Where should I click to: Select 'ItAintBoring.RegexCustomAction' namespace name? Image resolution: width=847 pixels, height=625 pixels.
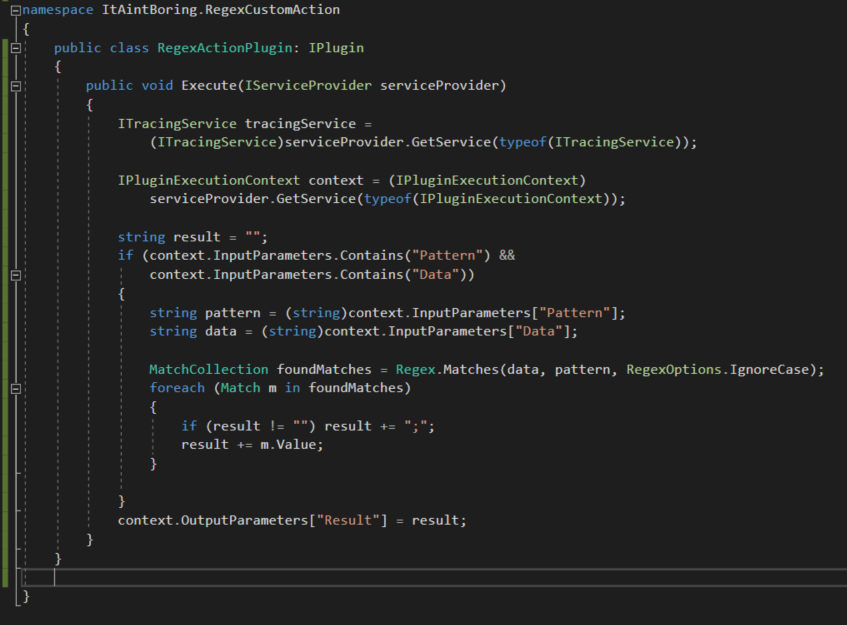(221, 10)
